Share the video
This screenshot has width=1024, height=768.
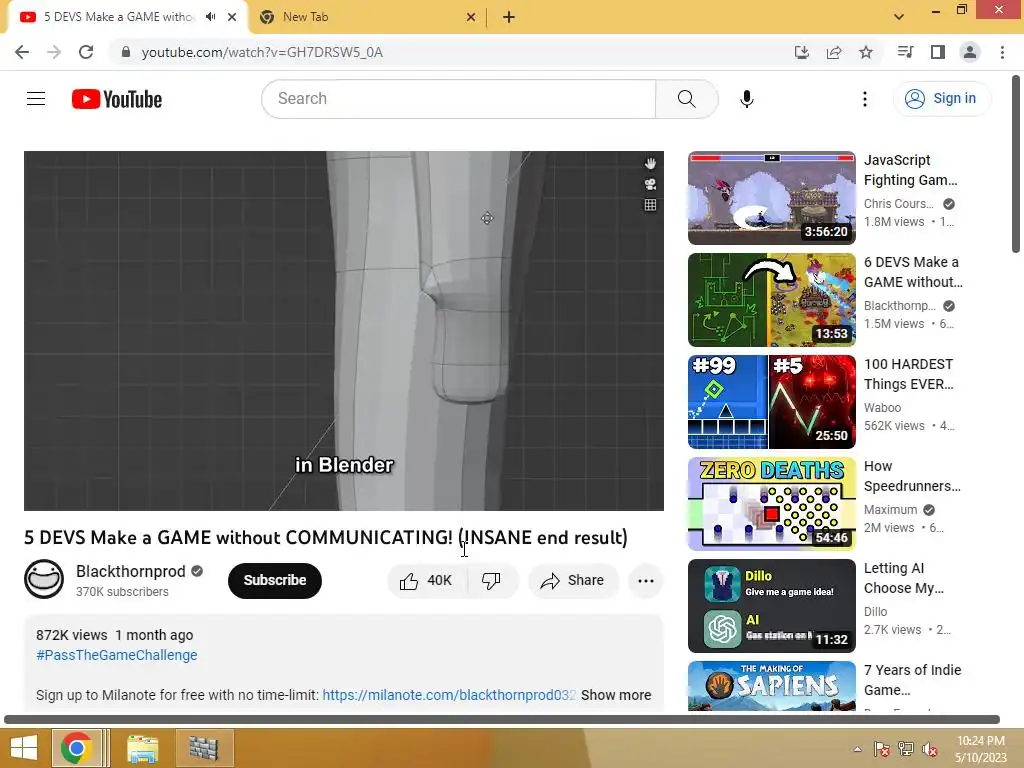pyautogui.click(x=573, y=580)
